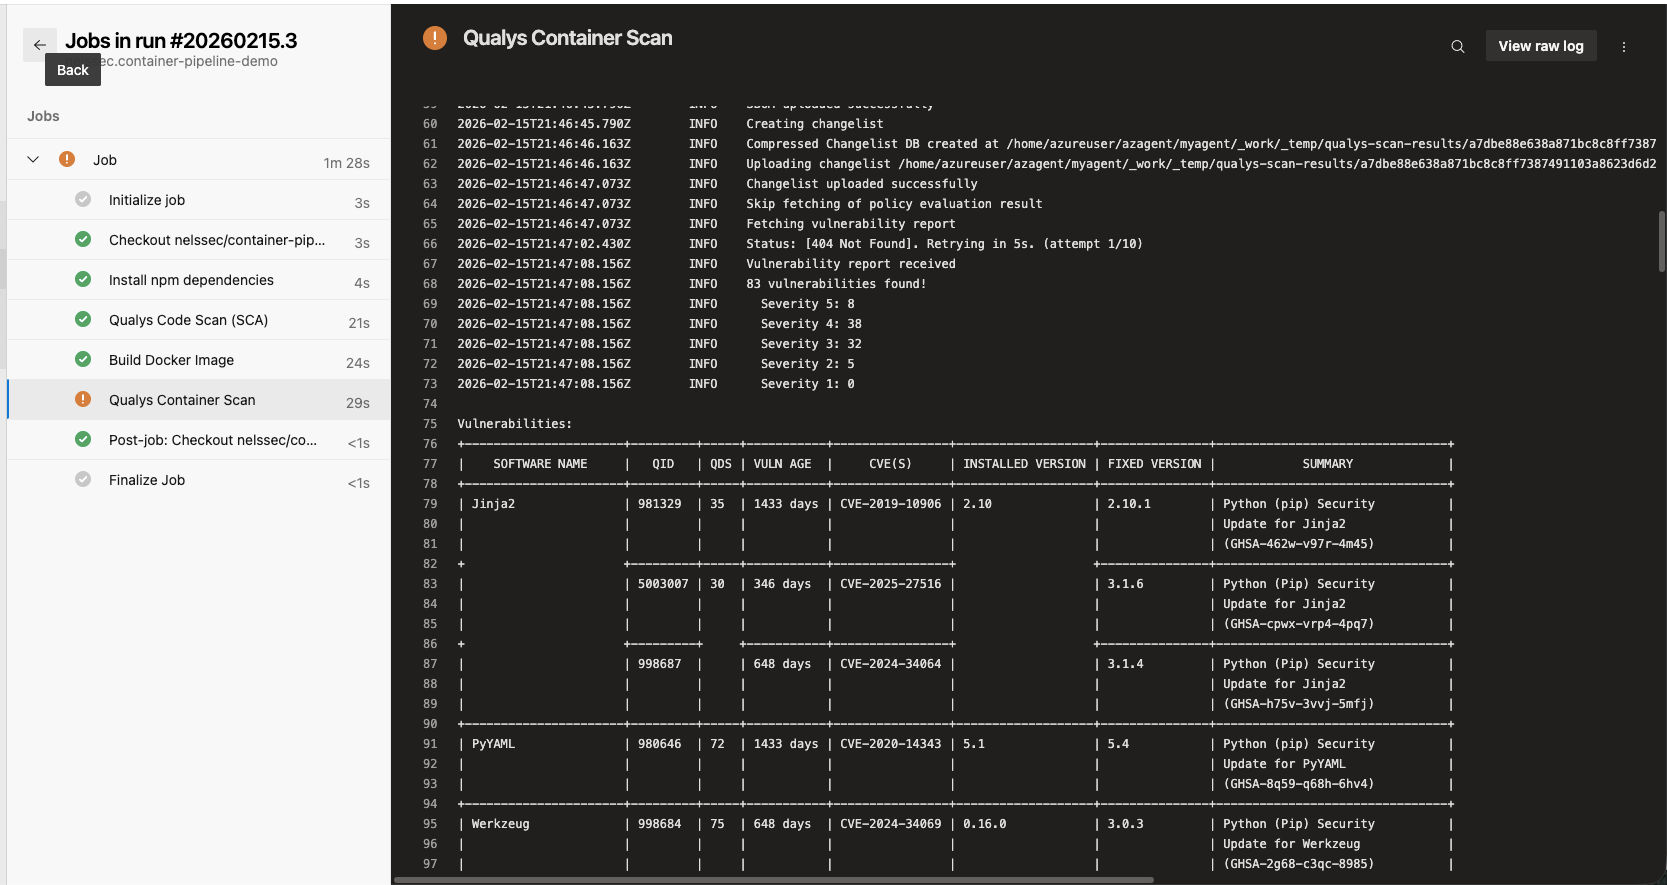The width and height of the screenshot is (1667, 885).
Task: Click log line number 68
Action: click(430, 284)
